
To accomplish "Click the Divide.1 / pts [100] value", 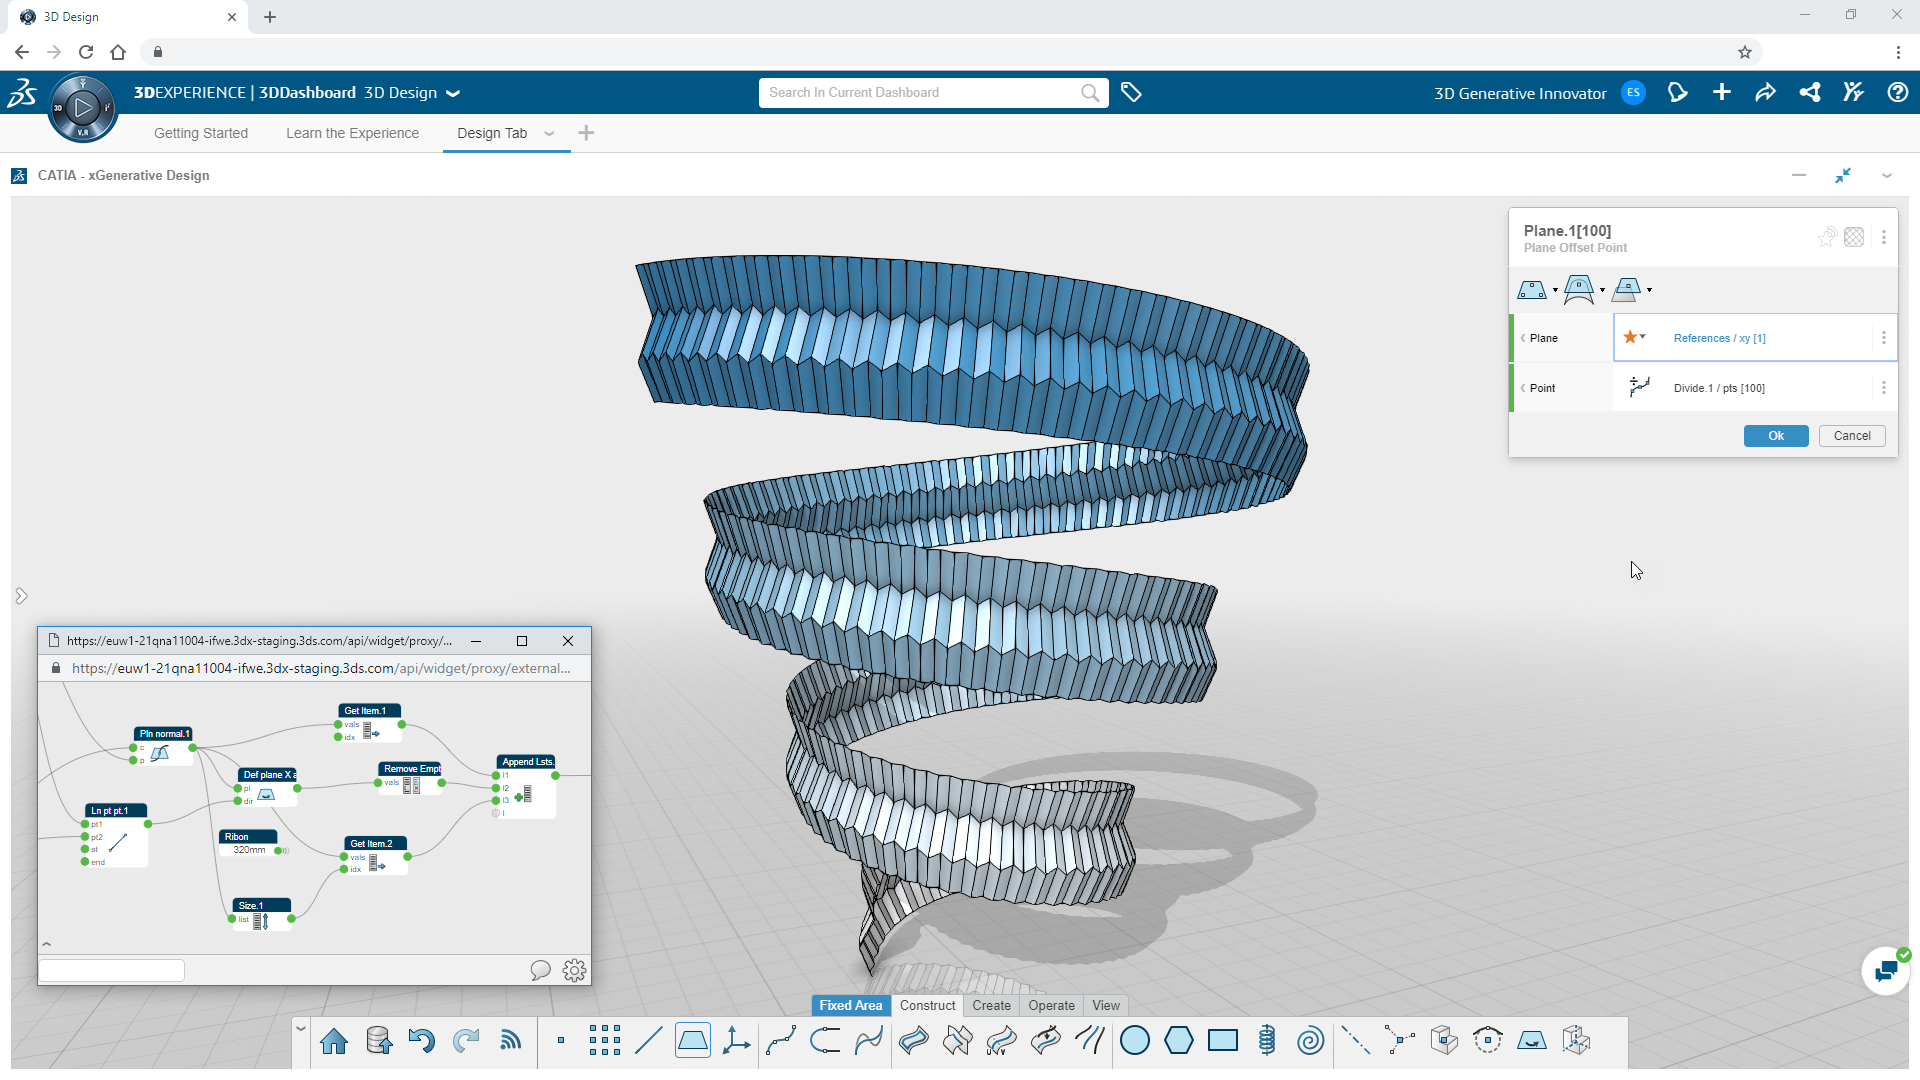I will click(x=1719, y=388).
